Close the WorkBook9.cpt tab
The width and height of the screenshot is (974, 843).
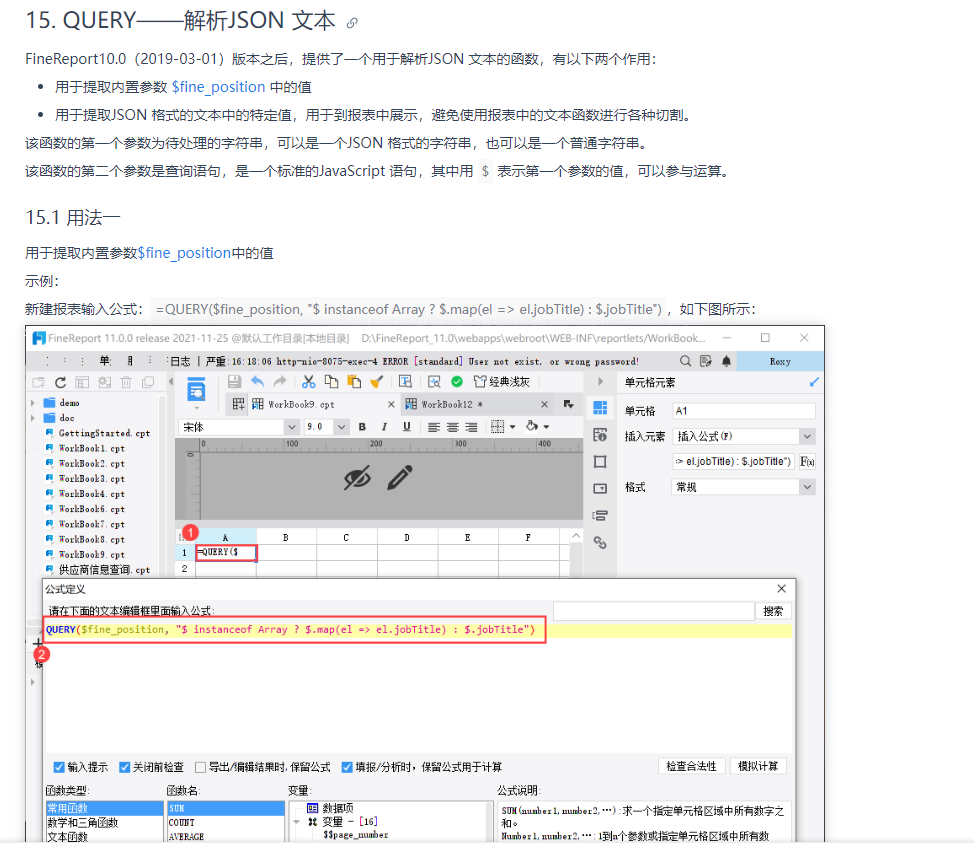pos(391,404)
